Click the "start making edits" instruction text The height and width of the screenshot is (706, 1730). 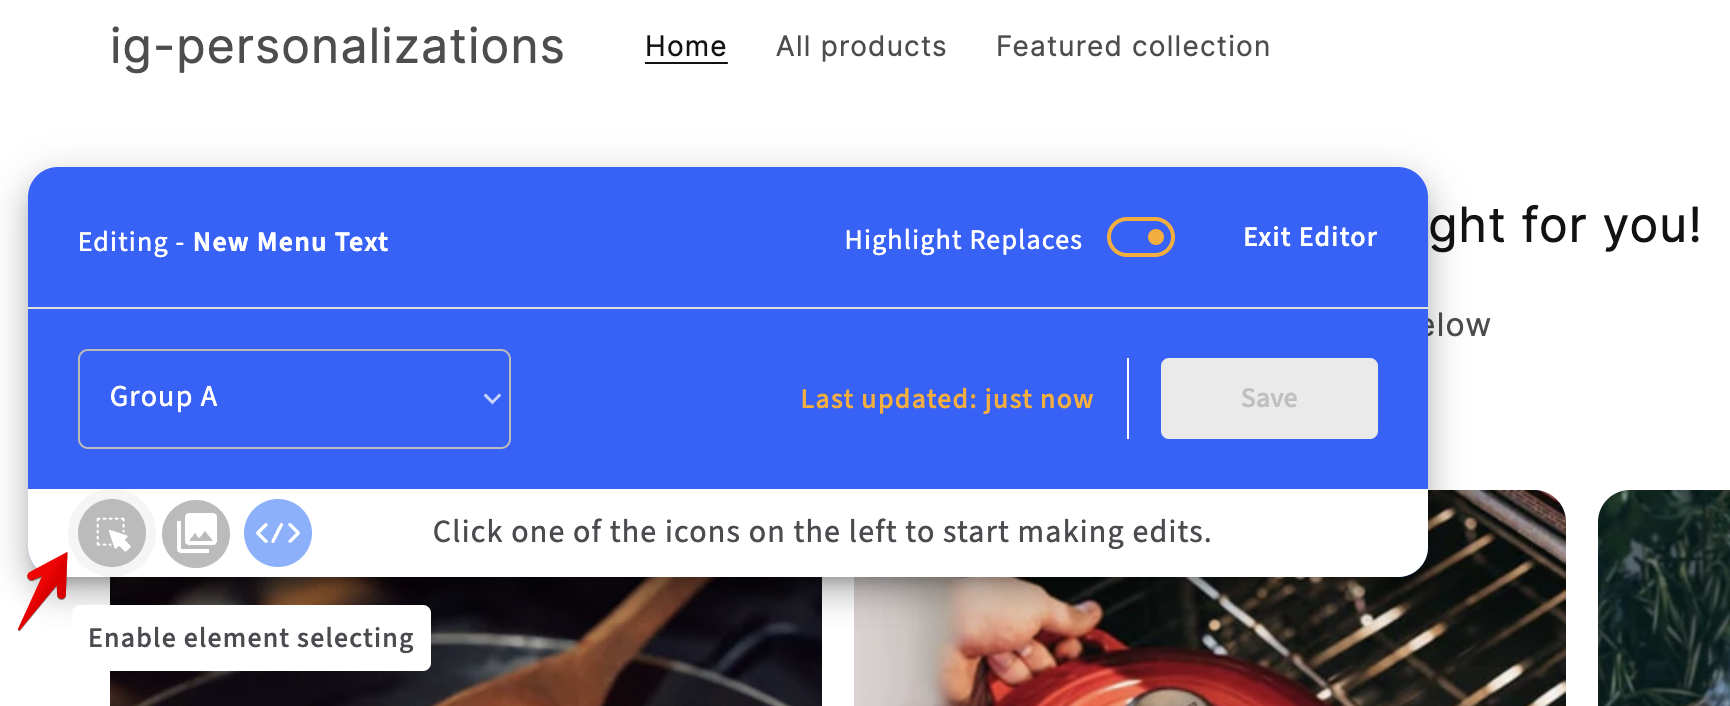(821, 532)
